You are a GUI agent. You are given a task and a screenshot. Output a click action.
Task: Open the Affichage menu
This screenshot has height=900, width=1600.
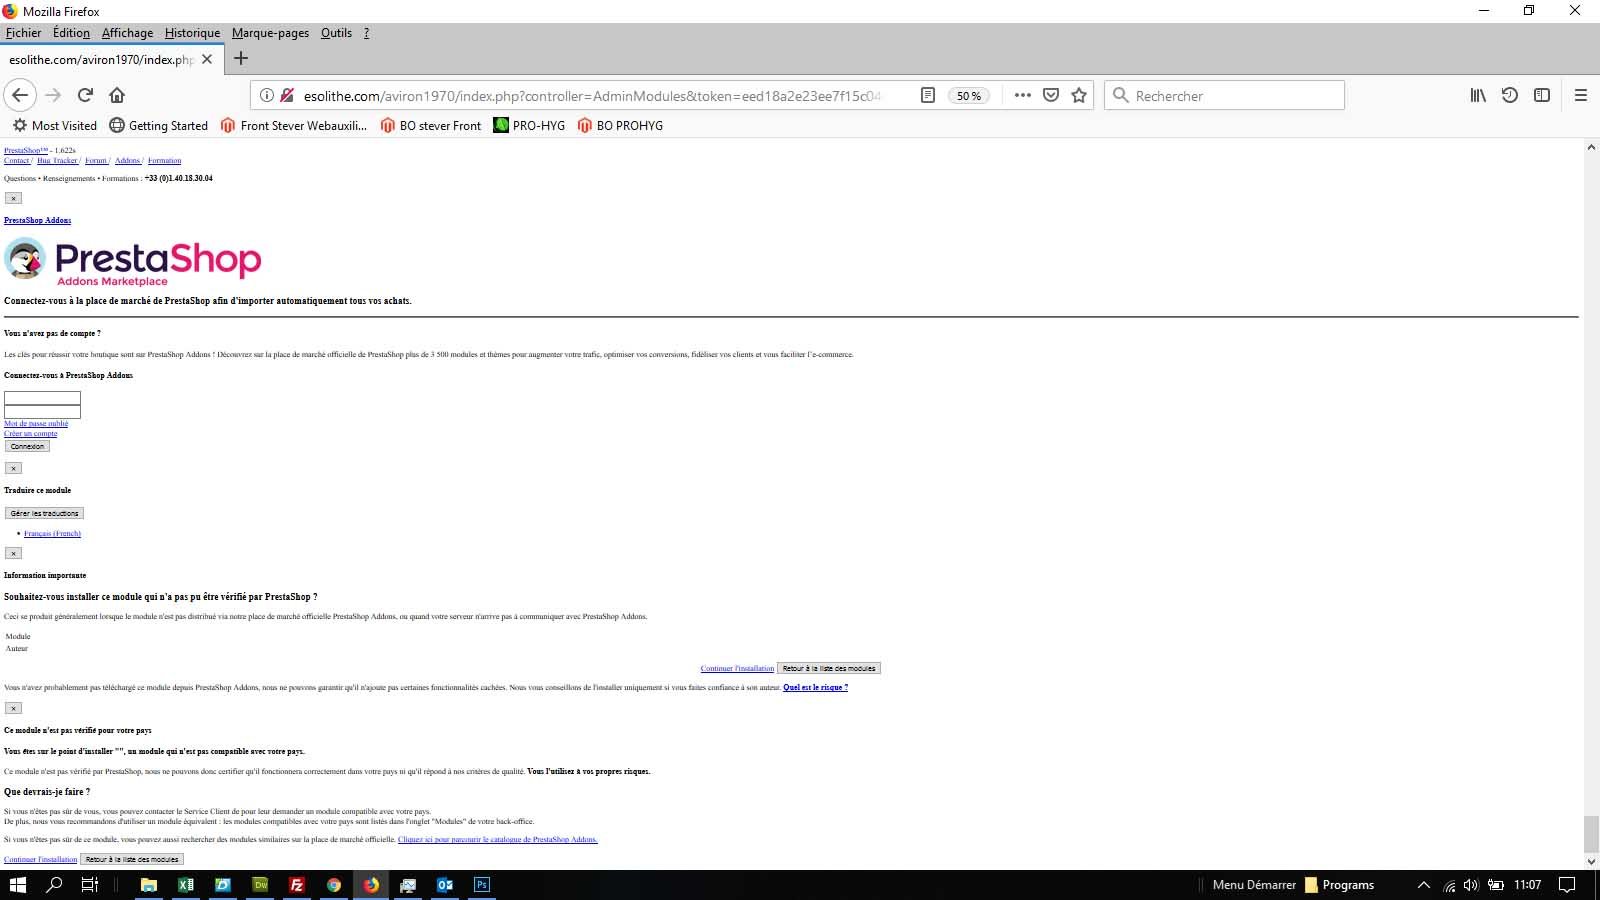(127, 33)
